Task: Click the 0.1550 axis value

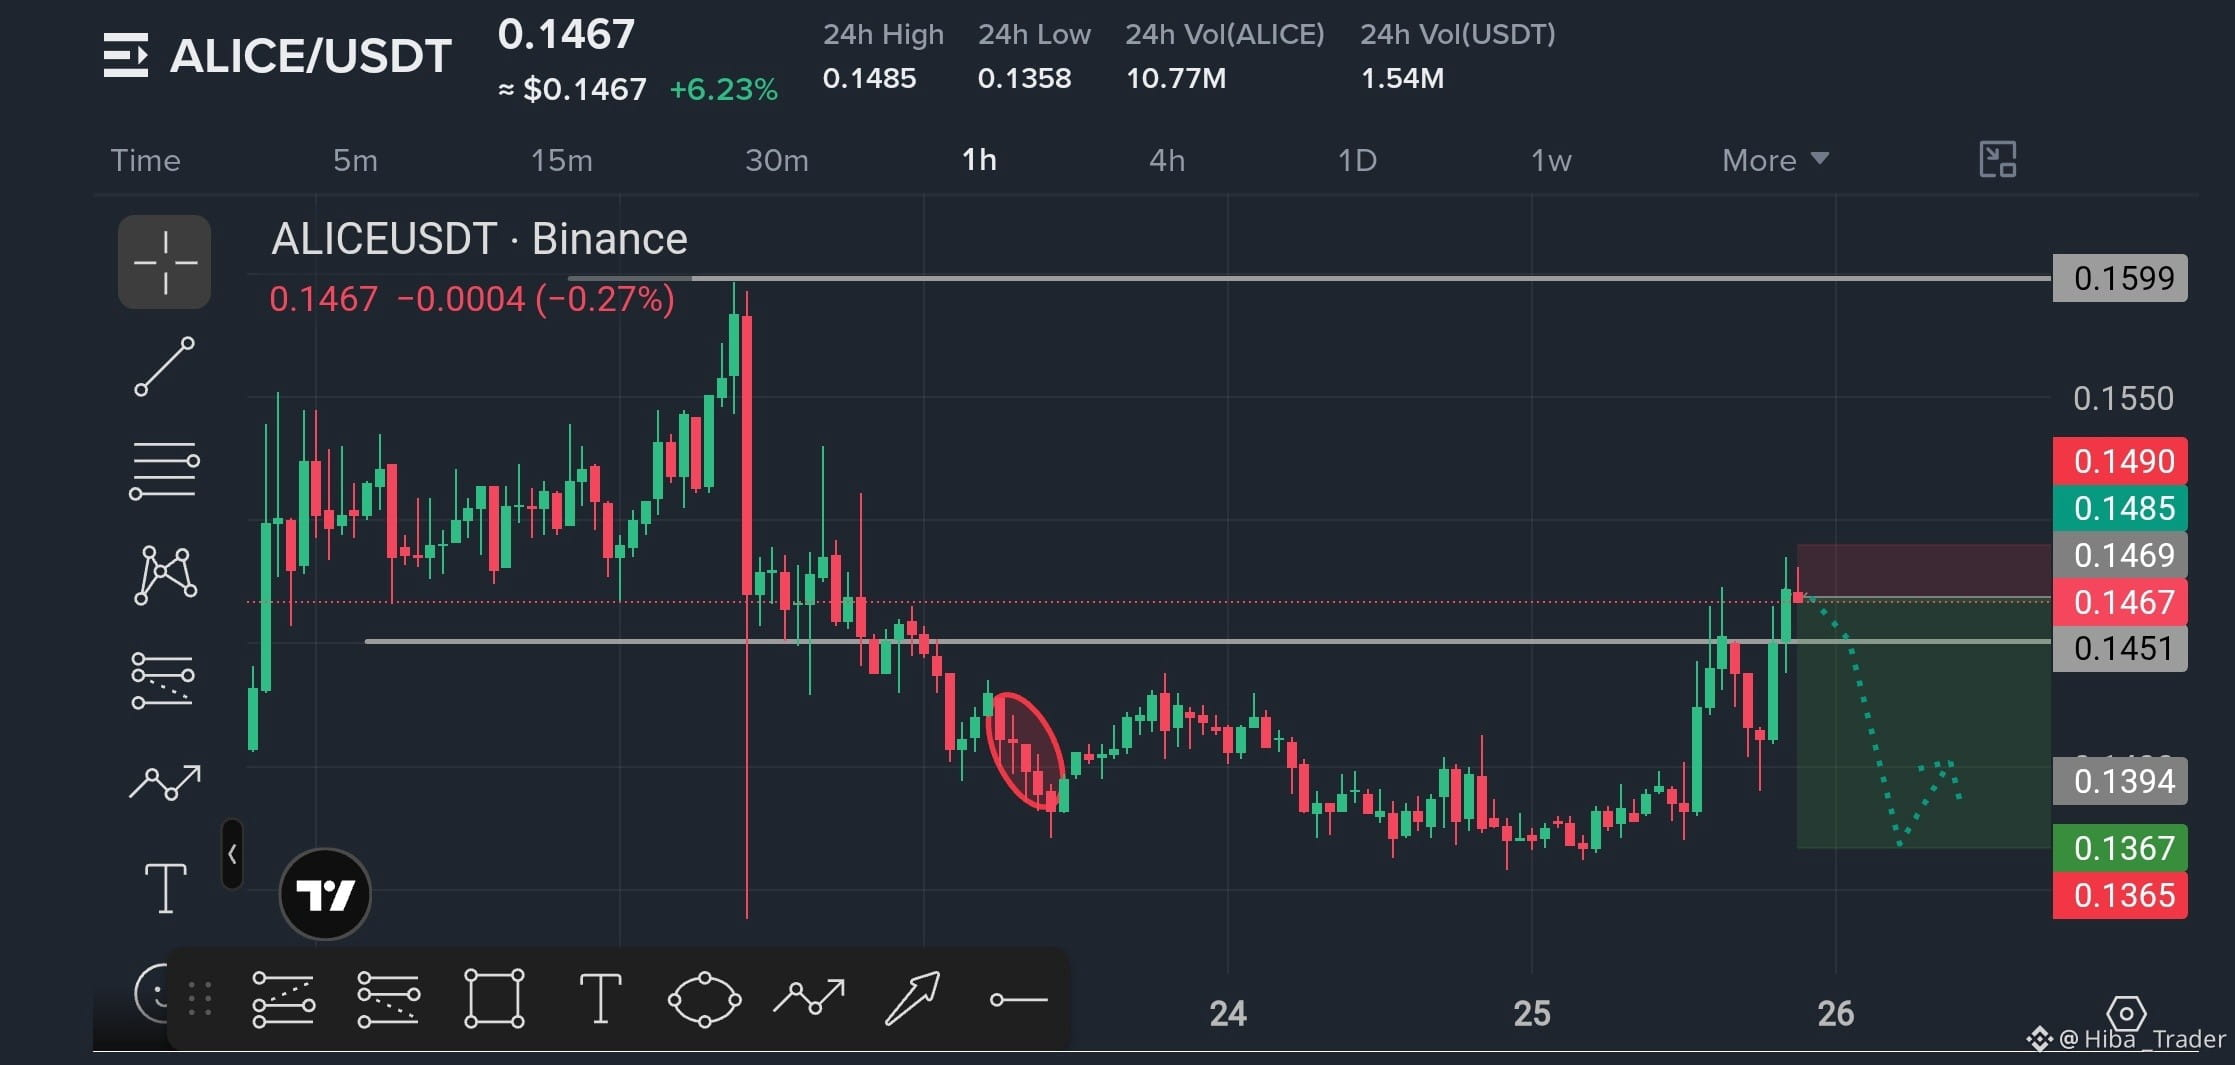Action: click(2123, 399)
